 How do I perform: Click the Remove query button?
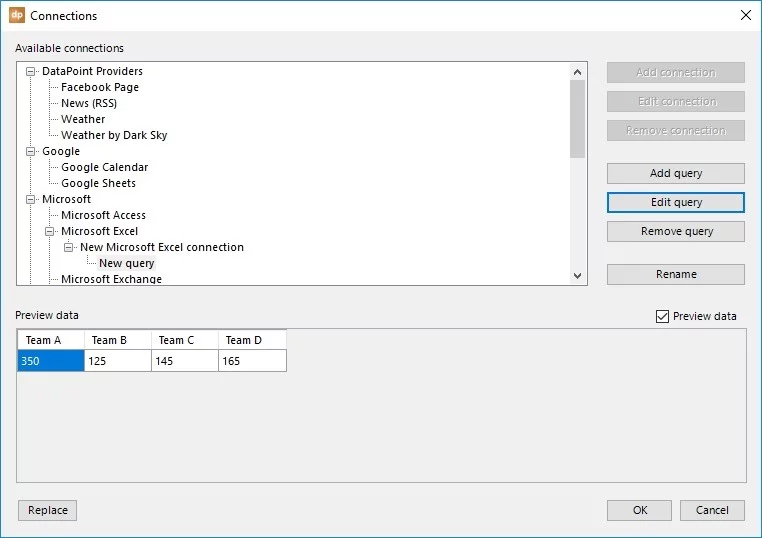tap(675, 232)
